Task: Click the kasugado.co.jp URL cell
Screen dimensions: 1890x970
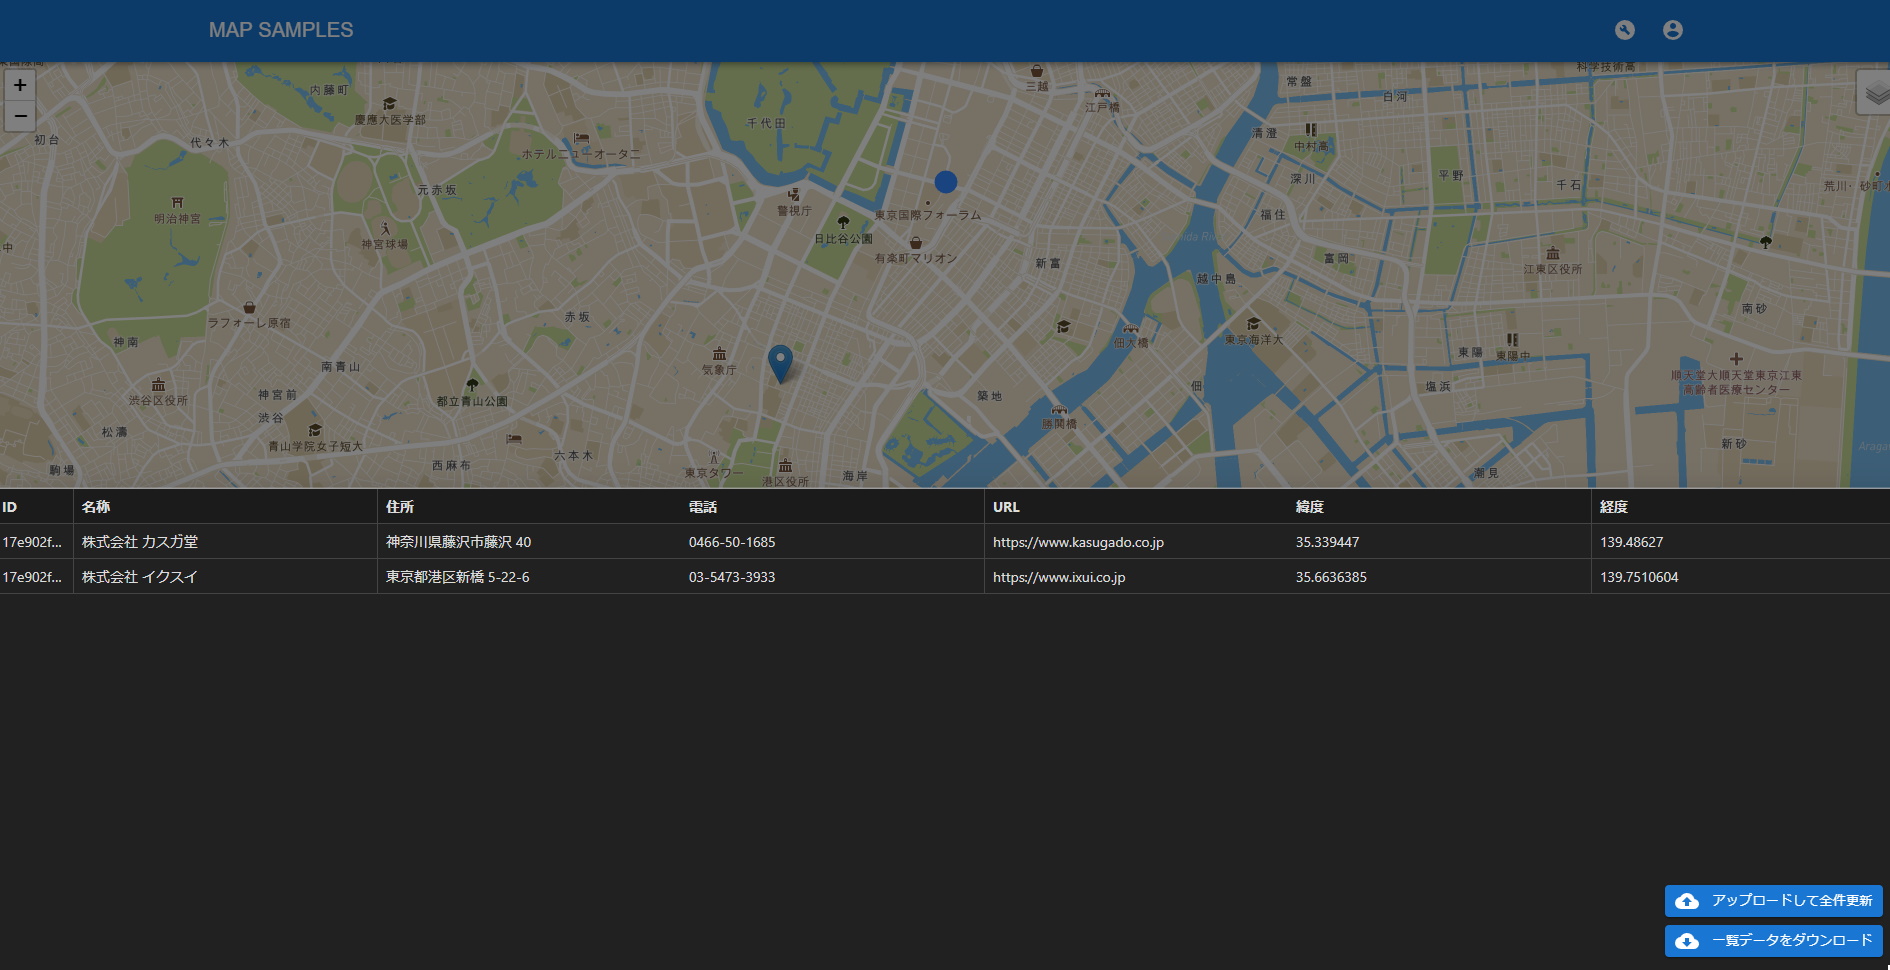Action: [1078, 542]
